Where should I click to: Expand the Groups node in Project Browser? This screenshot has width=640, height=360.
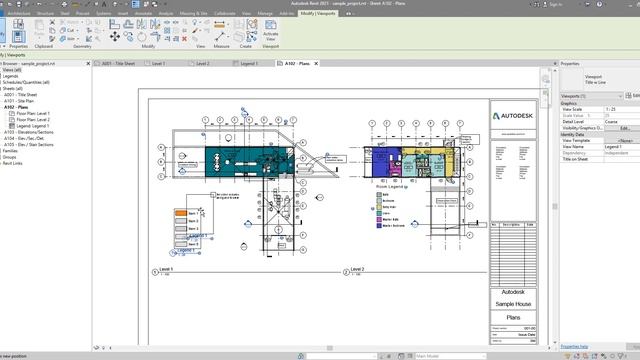(x=9, y=157)
